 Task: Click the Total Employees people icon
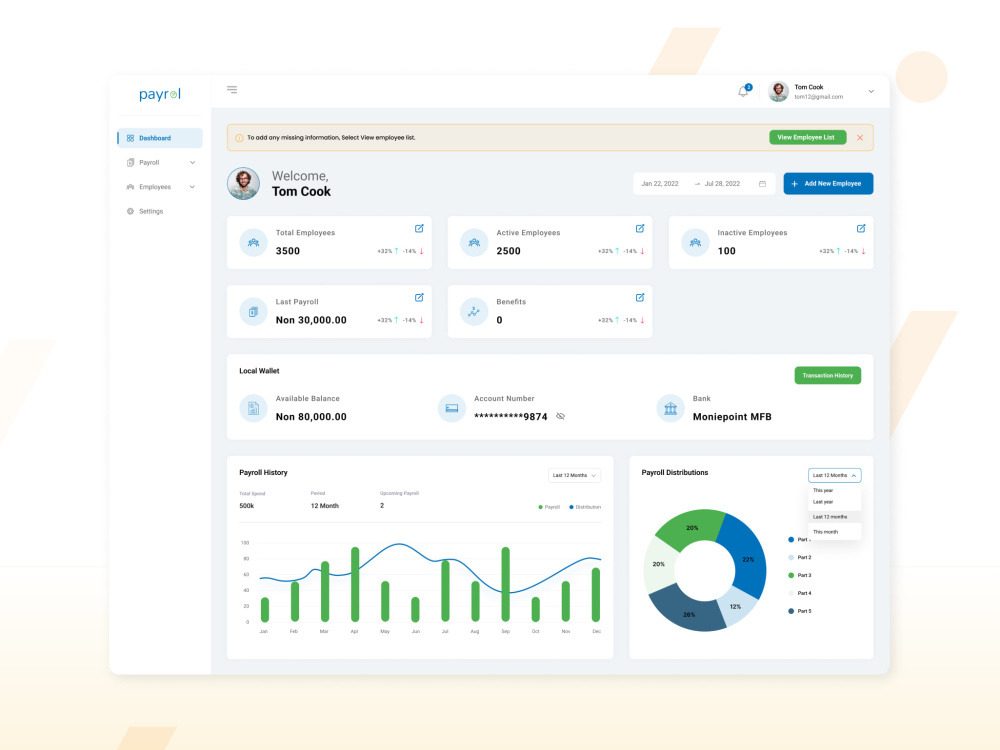coord(253,242)
